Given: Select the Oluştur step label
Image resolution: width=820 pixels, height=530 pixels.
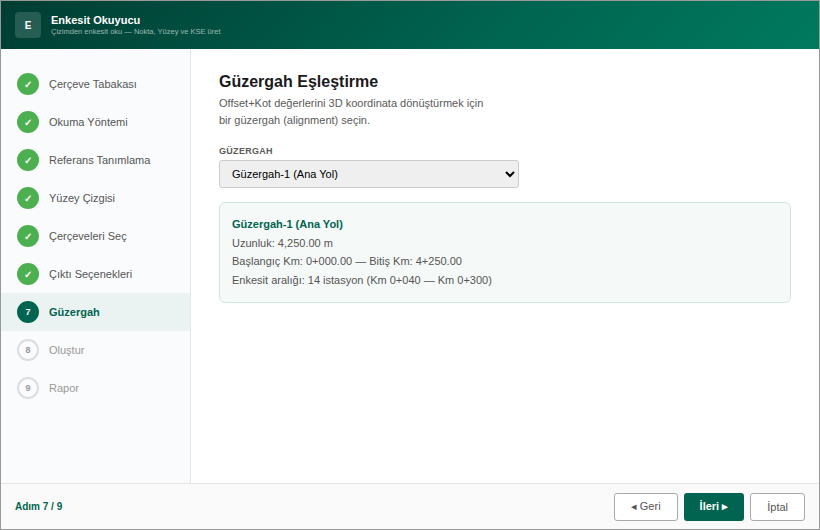Looking at the screenshot, I should (x=66, y=350).
